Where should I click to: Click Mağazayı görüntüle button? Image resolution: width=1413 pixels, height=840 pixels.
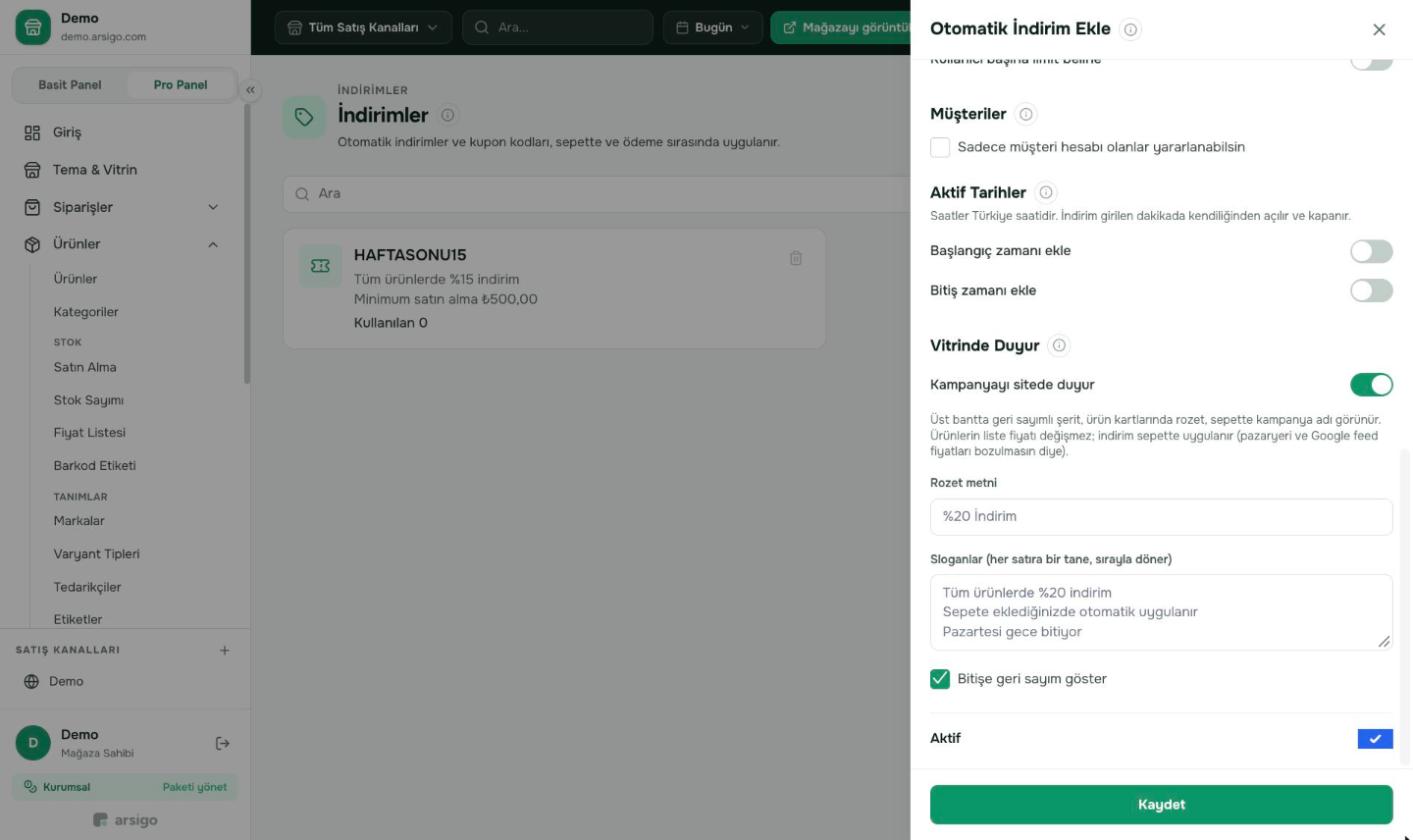[x=843, y=27]
